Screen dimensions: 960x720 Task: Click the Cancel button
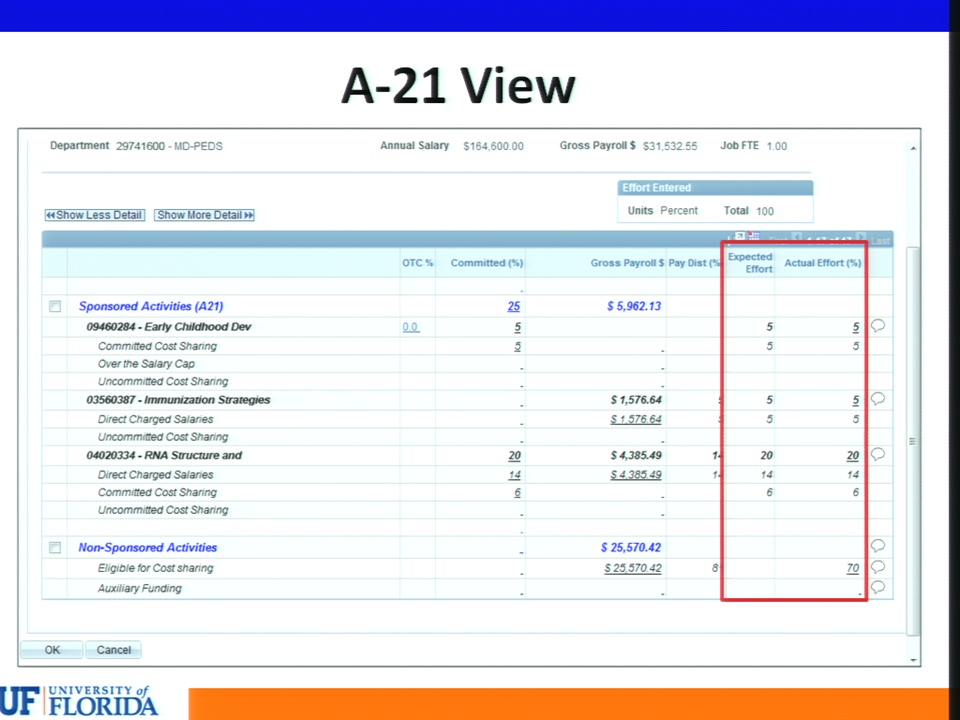[x=113, y=650]
